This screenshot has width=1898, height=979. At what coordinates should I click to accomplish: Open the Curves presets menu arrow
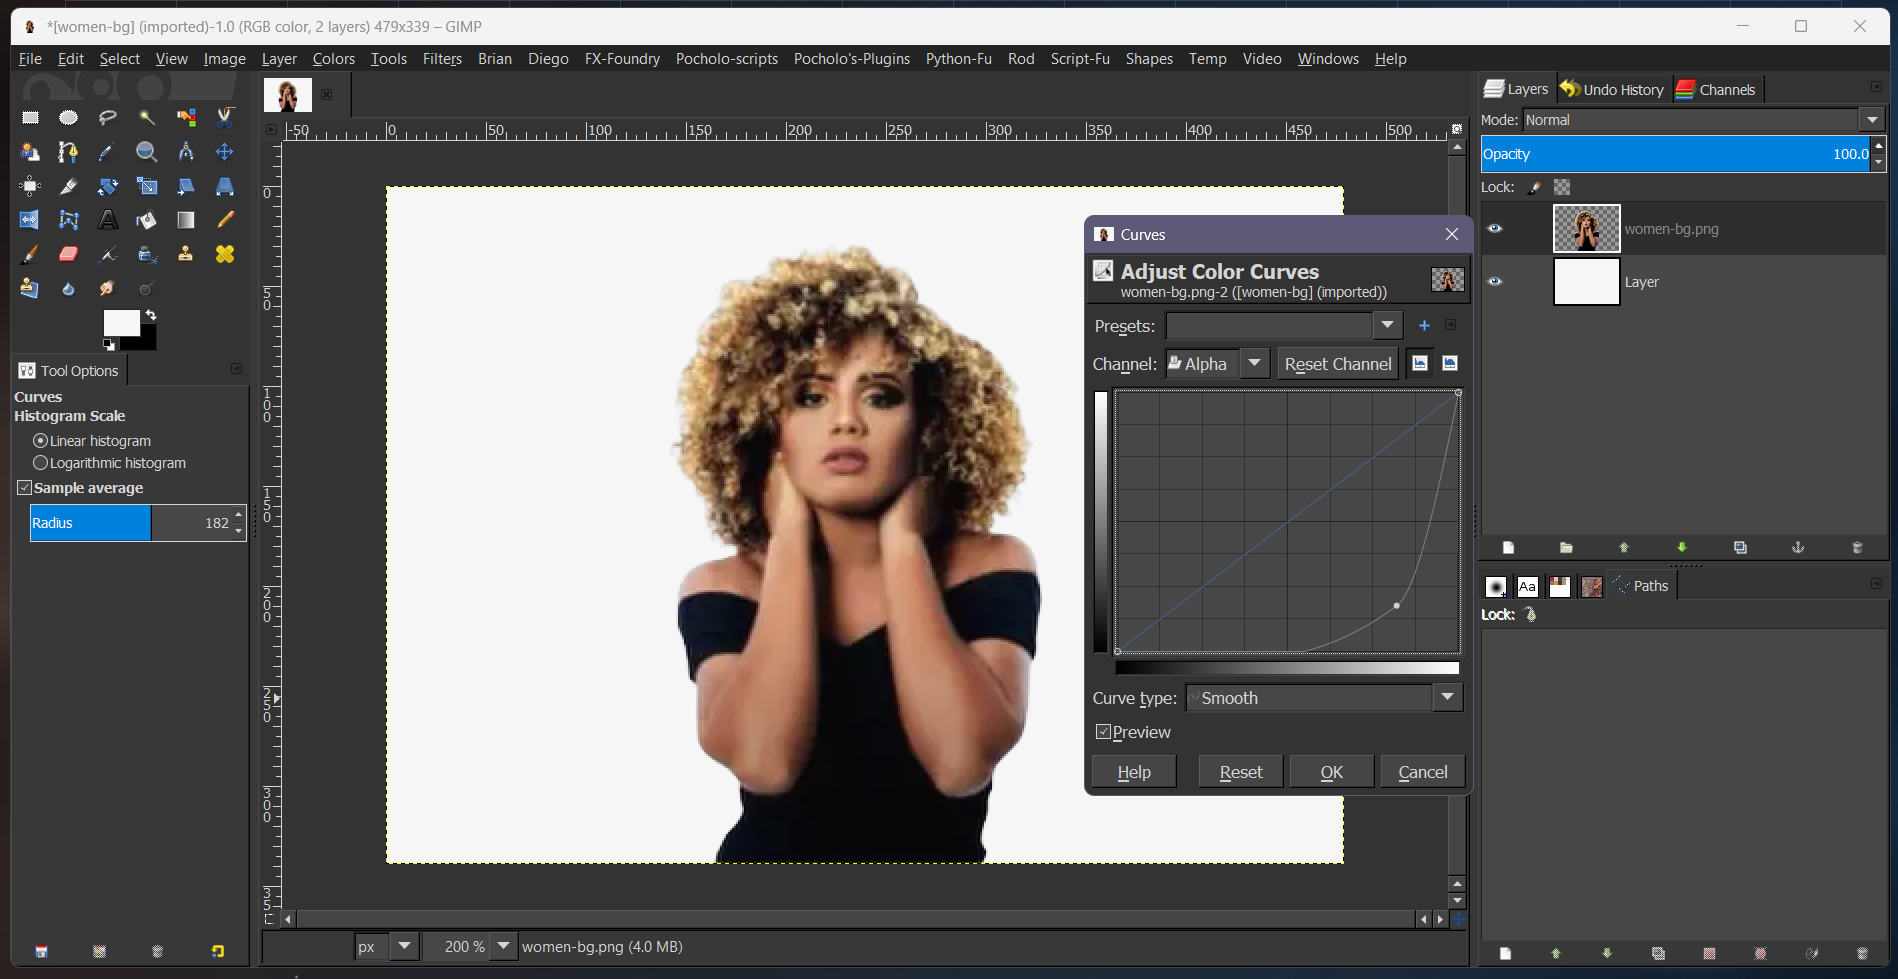coord(1451,325)
